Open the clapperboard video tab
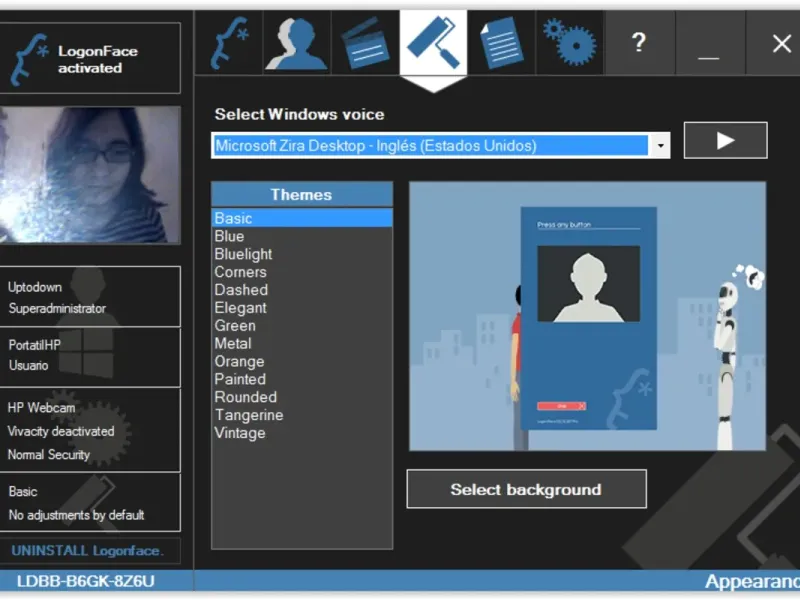800x600 pixels. click(x=365, y=43)
